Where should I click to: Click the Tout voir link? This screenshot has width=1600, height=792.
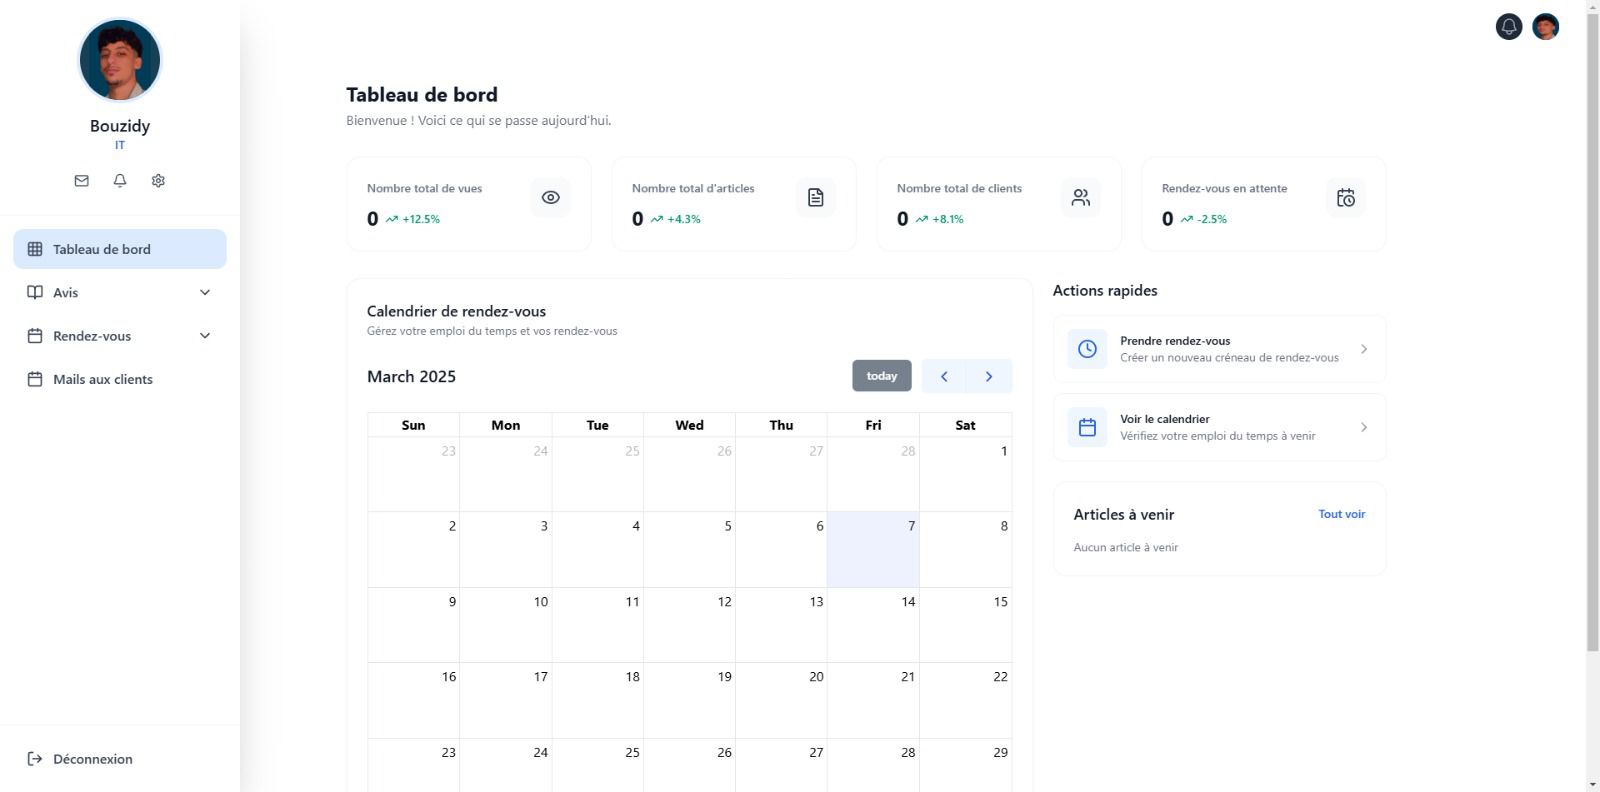coord(1341,514)
